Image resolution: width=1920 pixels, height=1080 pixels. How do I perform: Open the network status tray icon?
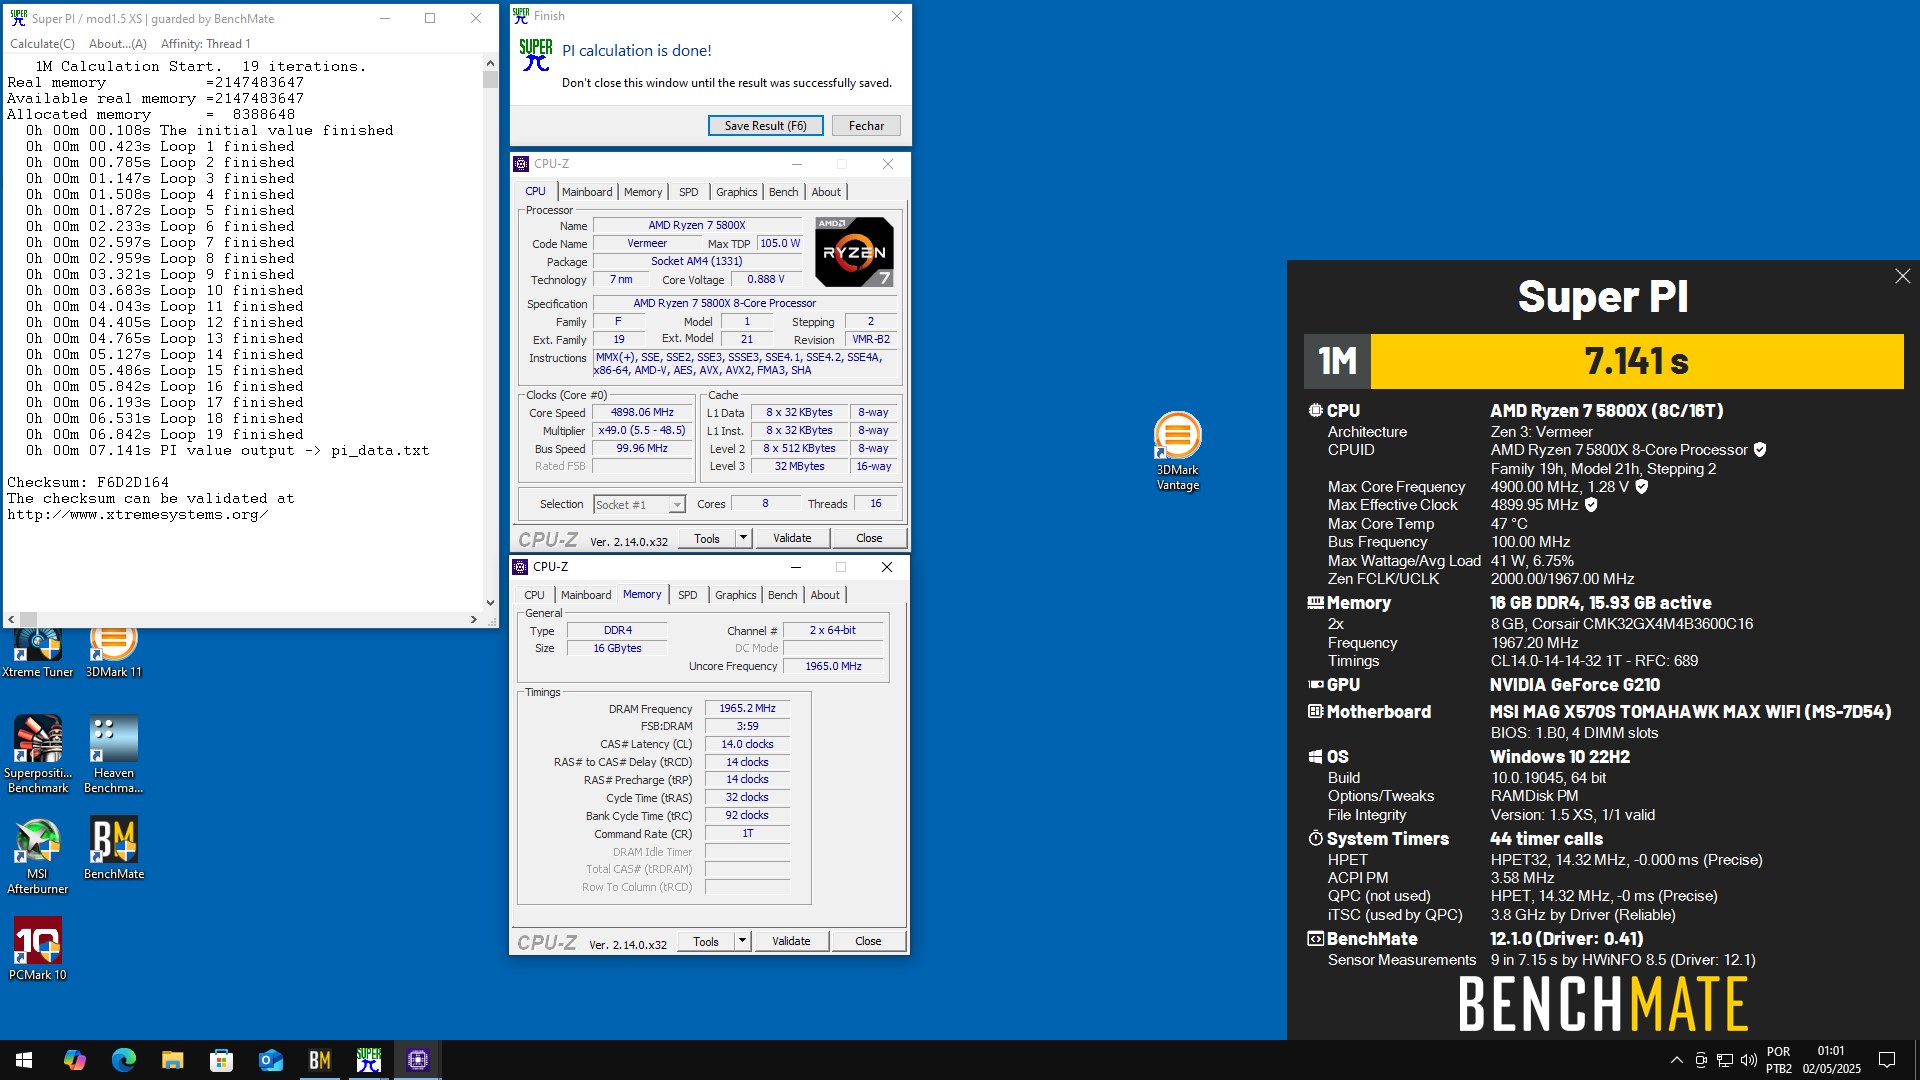pos(1725,1060)
